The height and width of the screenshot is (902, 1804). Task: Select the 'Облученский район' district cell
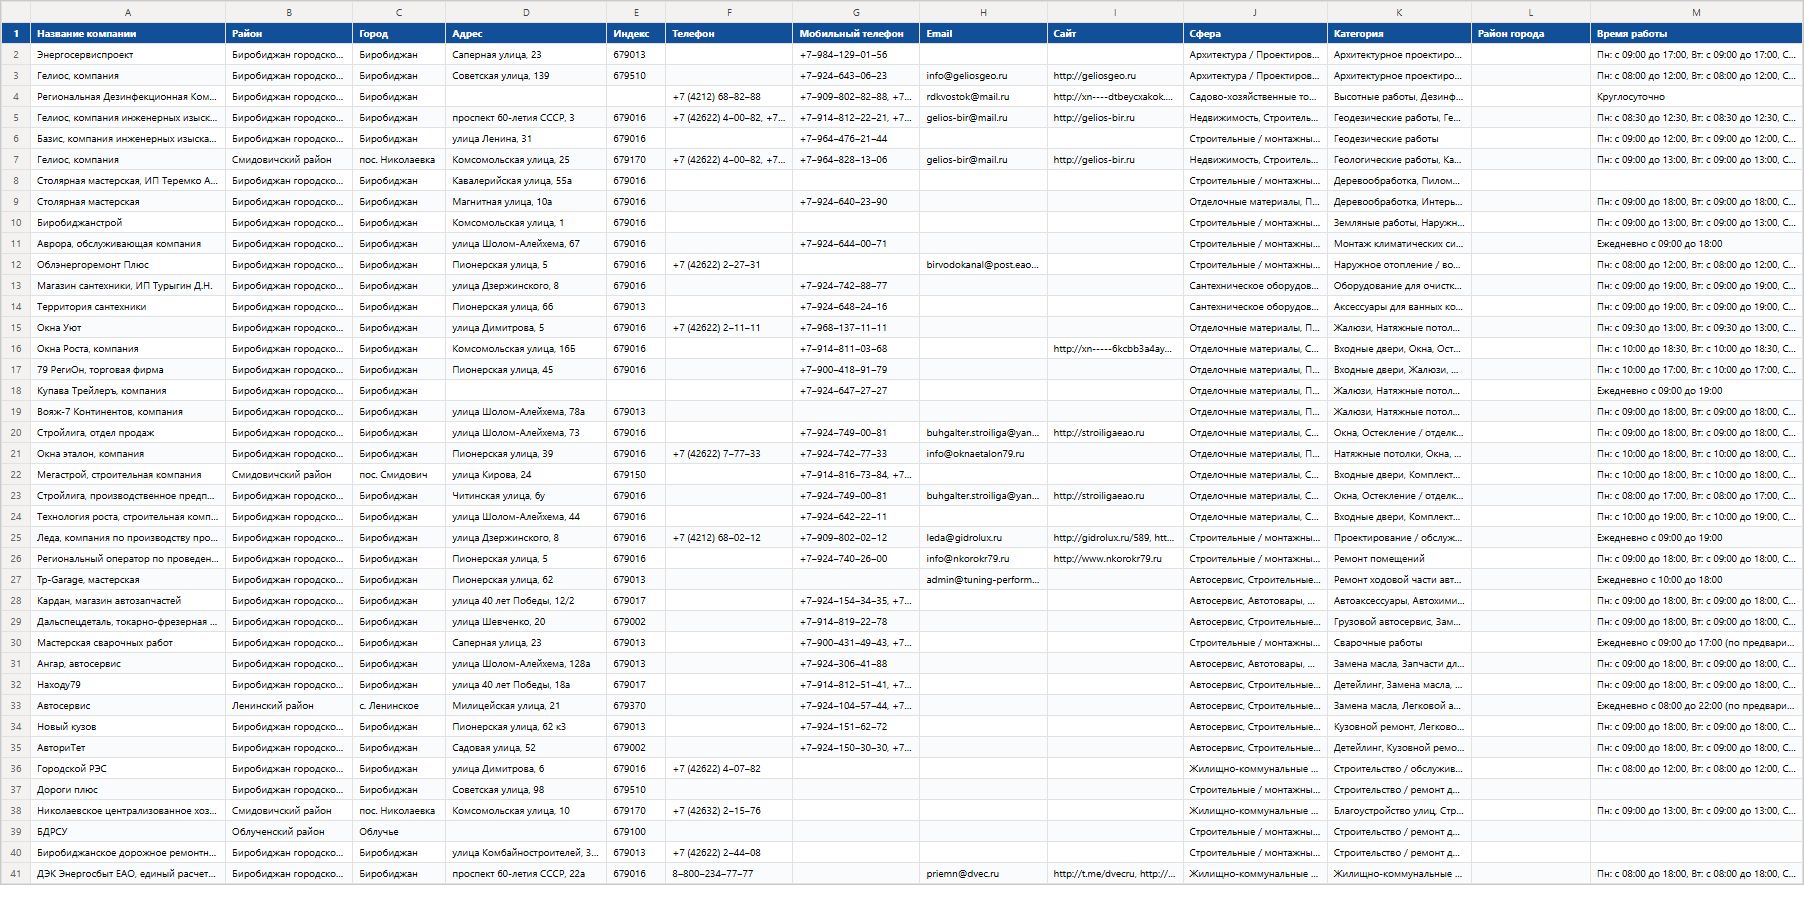289,832
